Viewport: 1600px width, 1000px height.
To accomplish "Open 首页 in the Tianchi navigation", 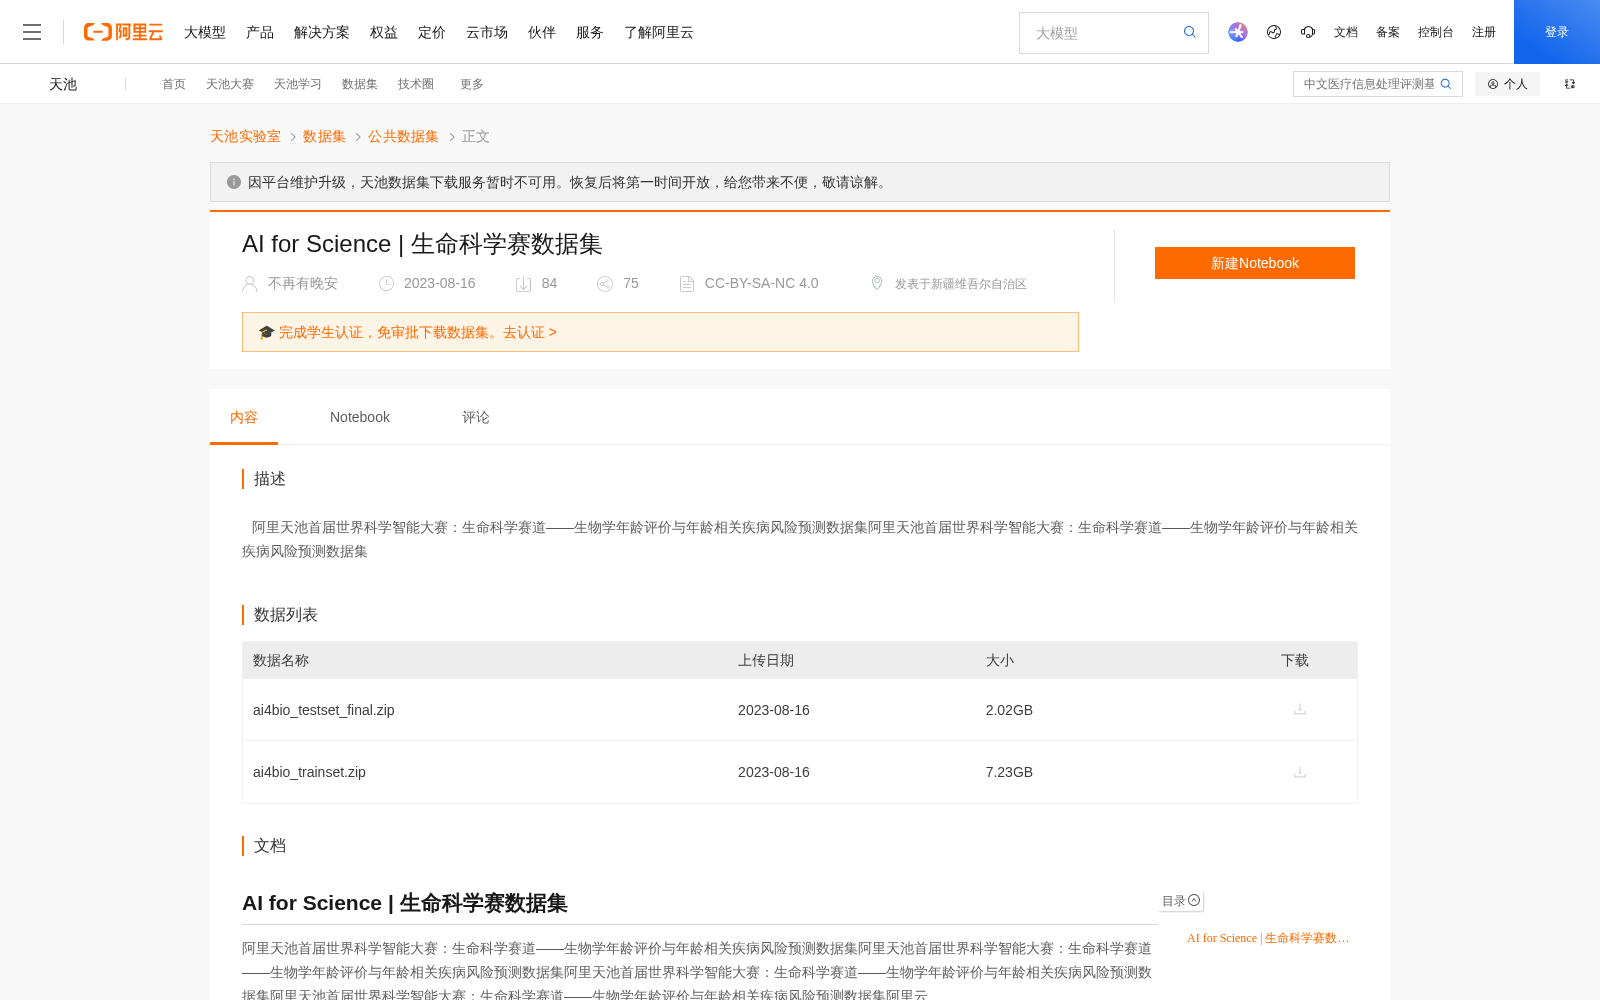I will pos(174,84).
